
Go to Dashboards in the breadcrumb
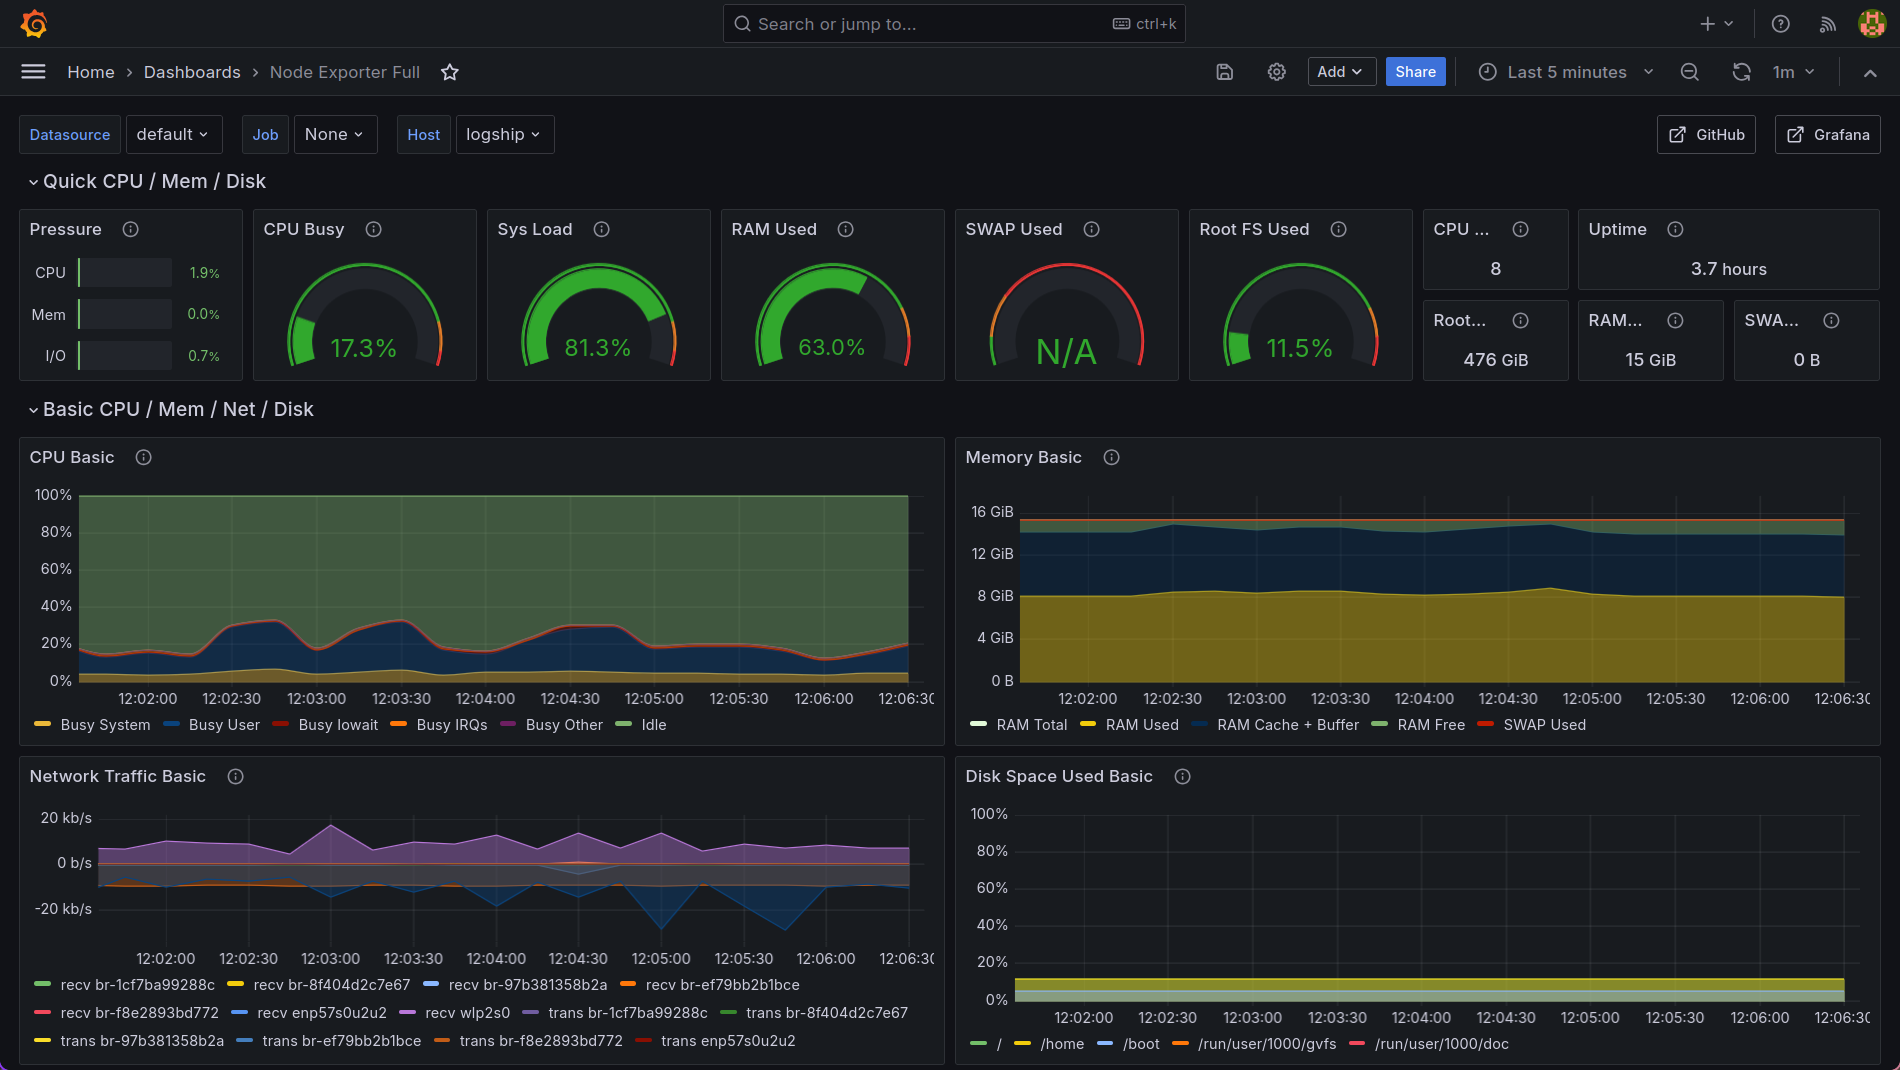192,72
